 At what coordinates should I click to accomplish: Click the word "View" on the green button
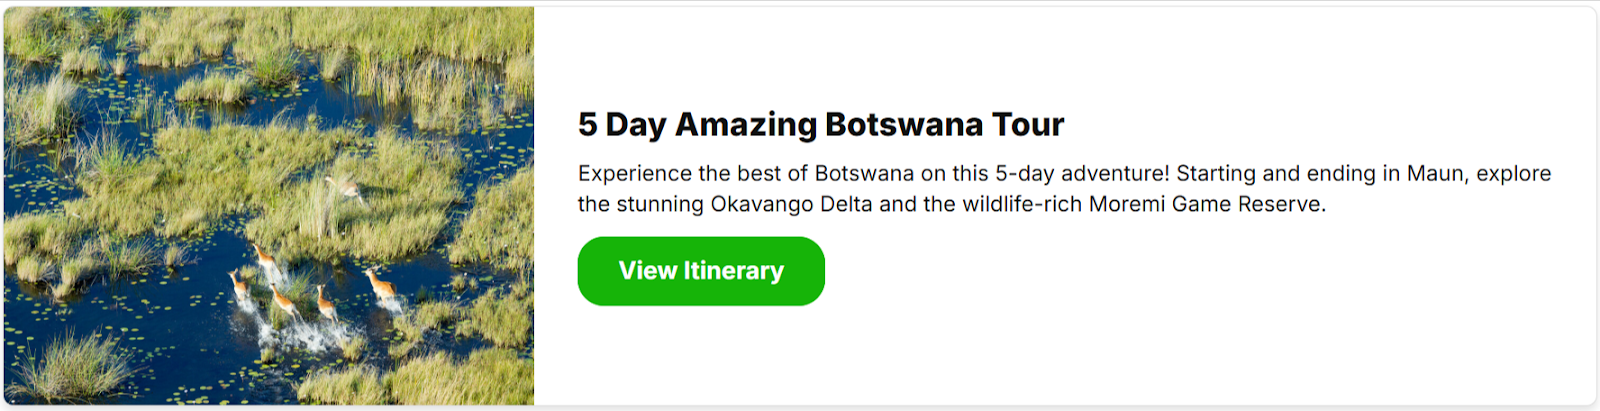coord(647,271)
